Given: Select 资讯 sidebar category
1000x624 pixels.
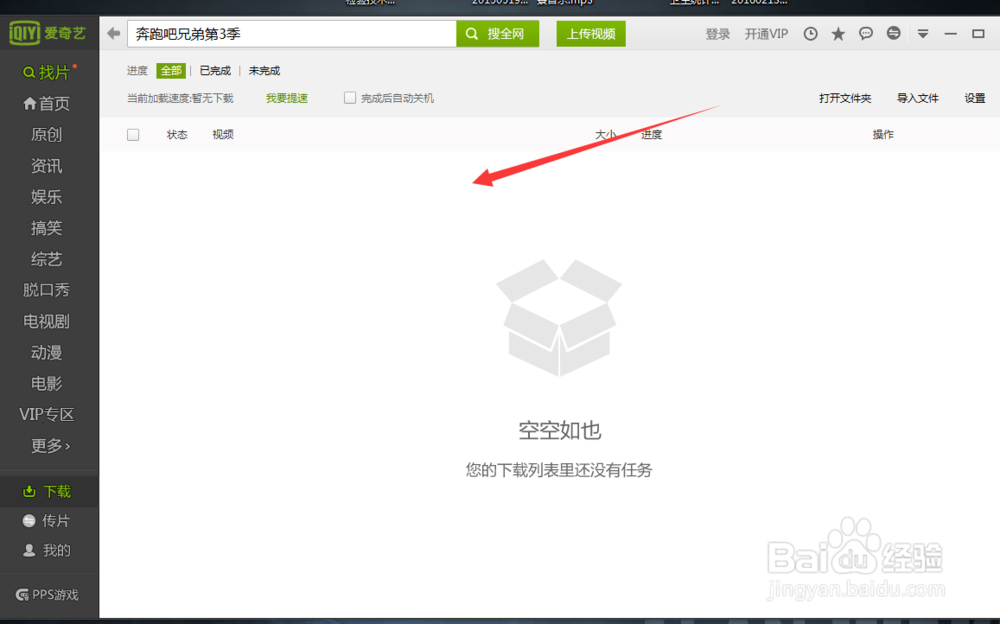Looking at the screenshot, I should coord(47,166).
